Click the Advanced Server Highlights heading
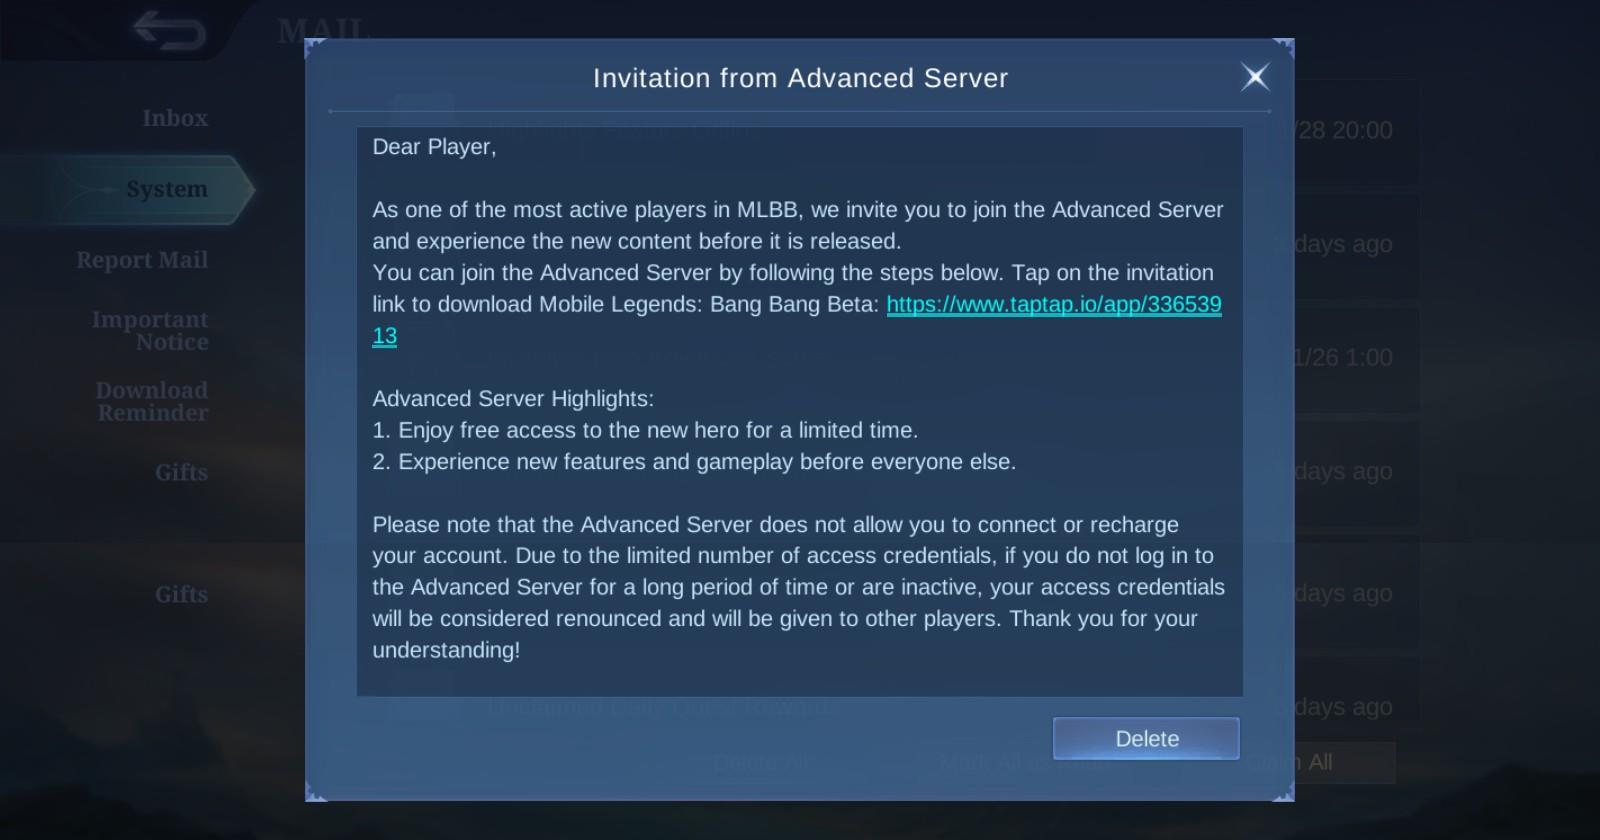This screenshot has height=840, width=1600. point(513,399)
